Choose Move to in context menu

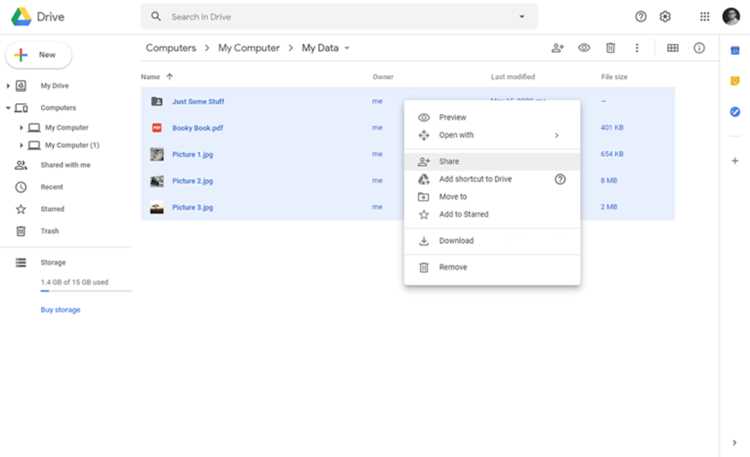(x=492, y=197)
